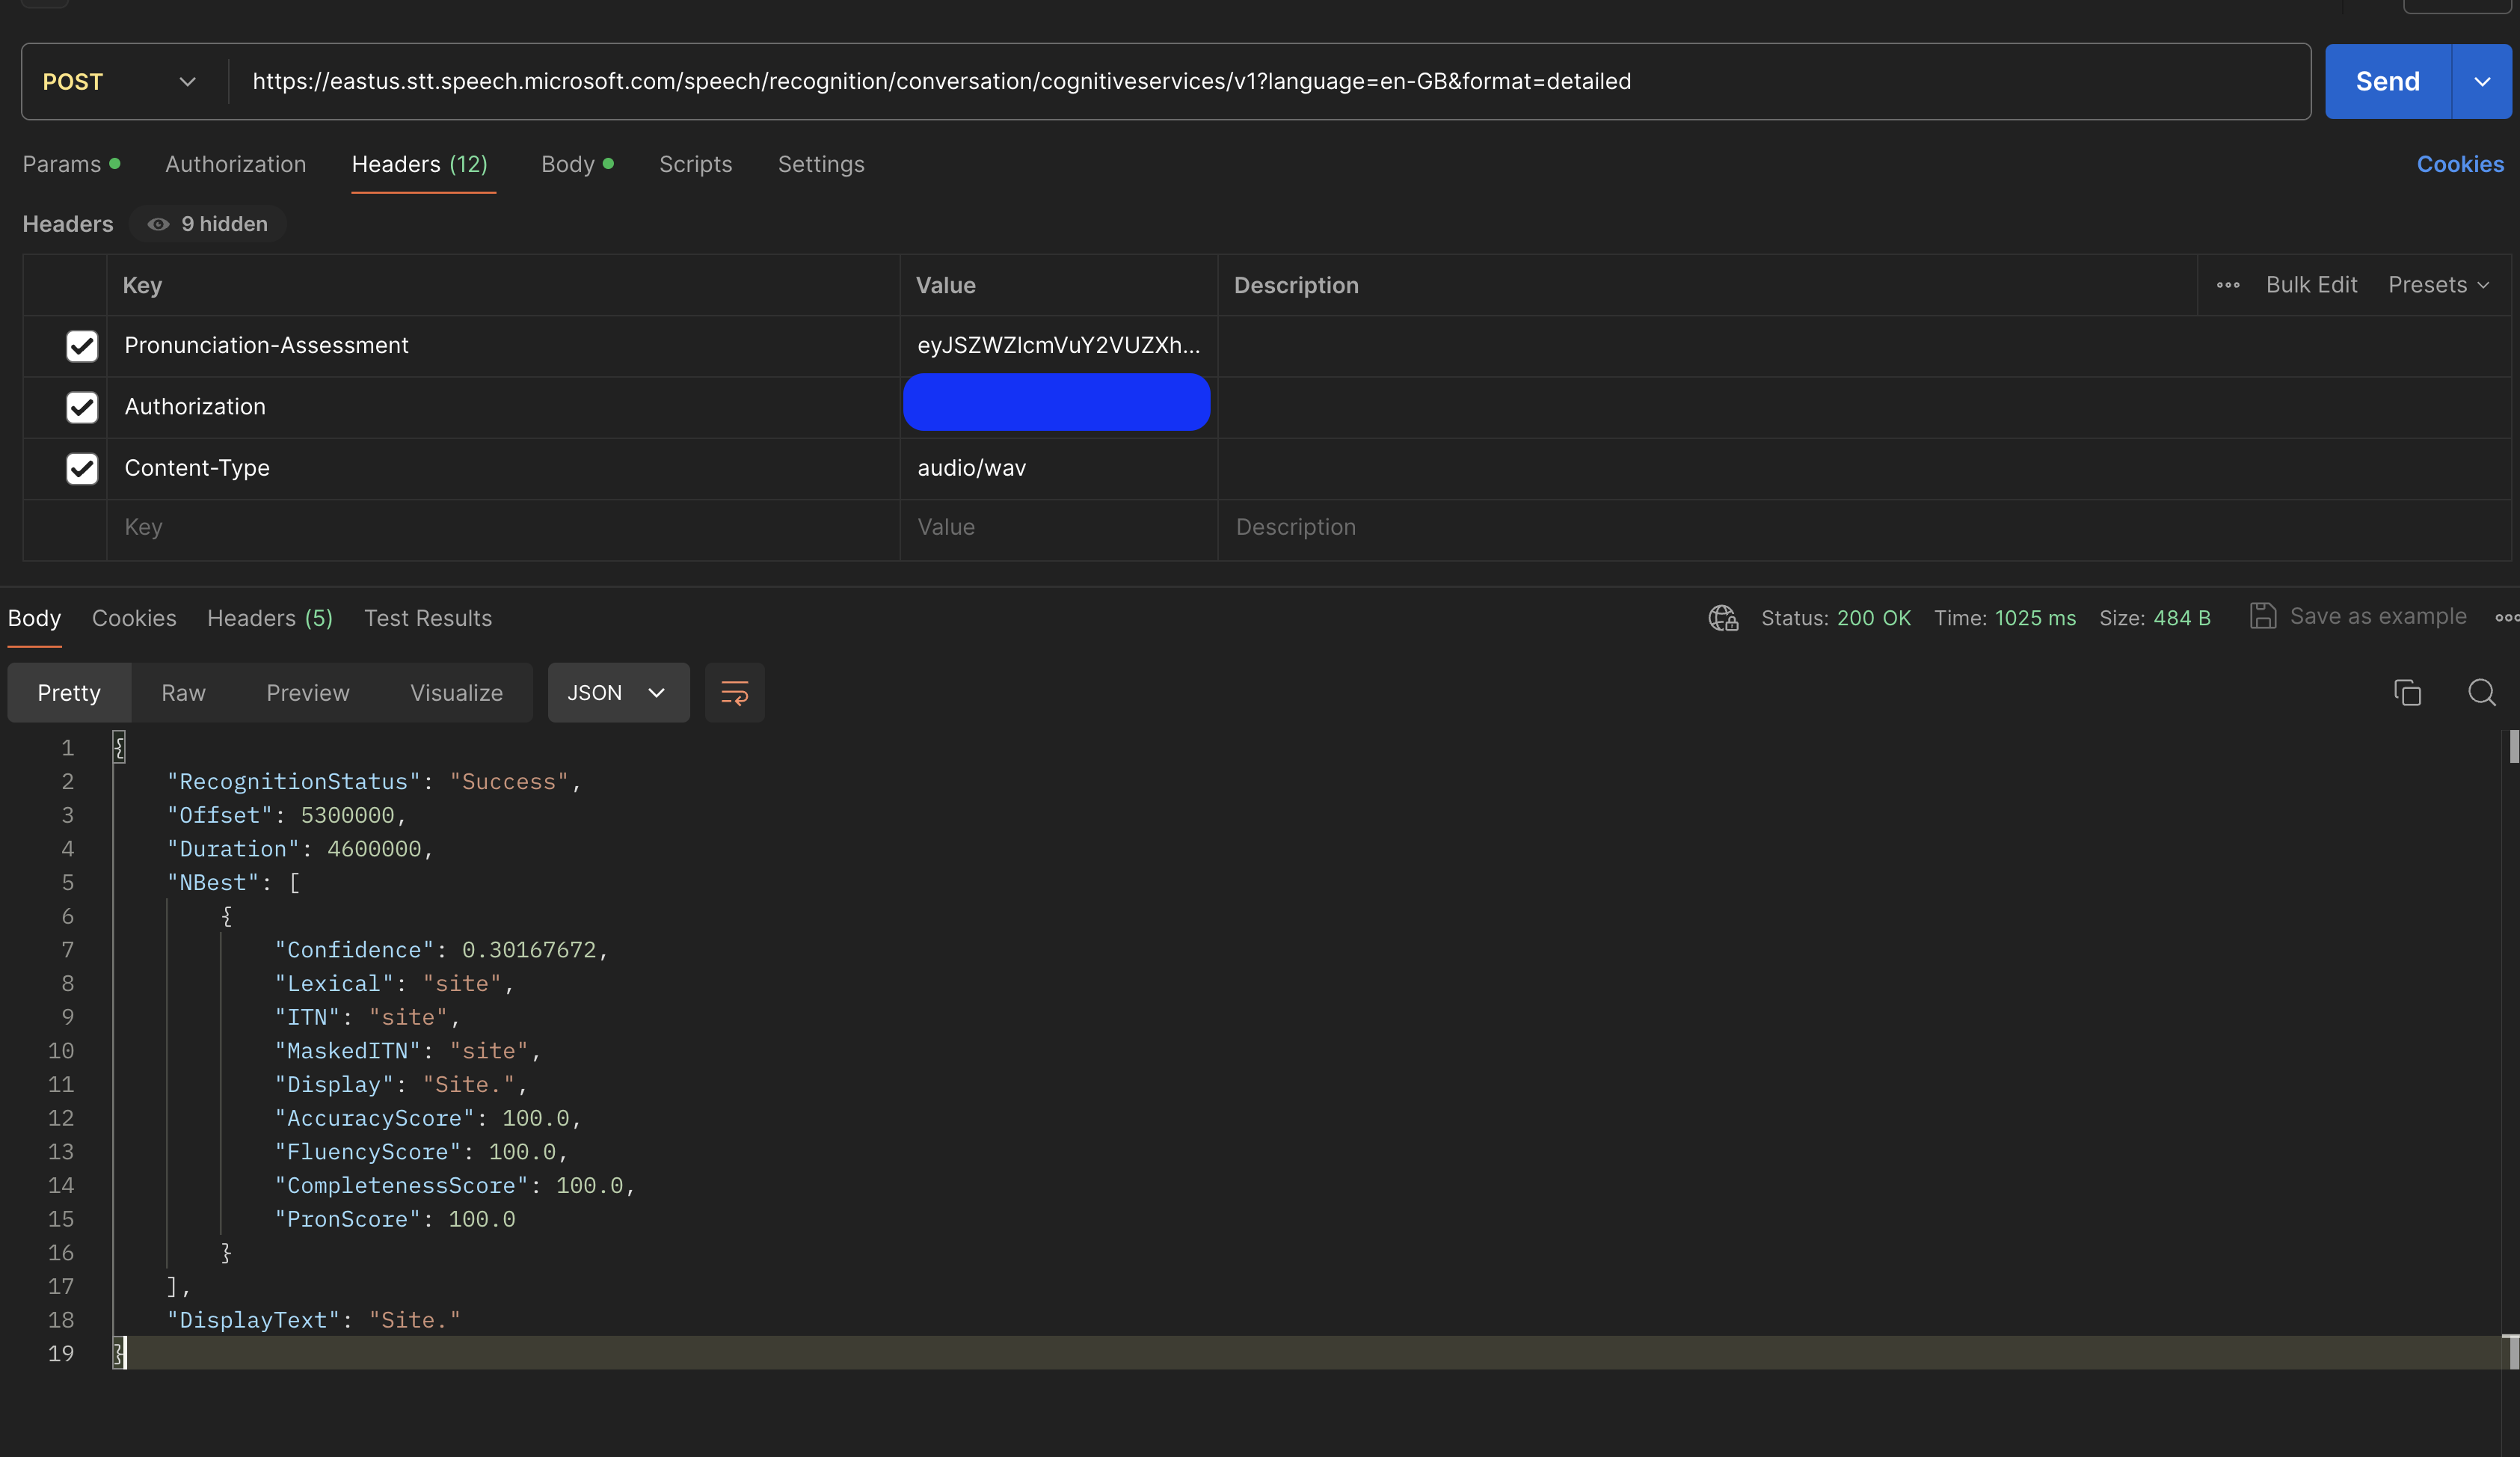Switch to Visualize response view
Screen dimensions: 2520x1457
[456, 693]
